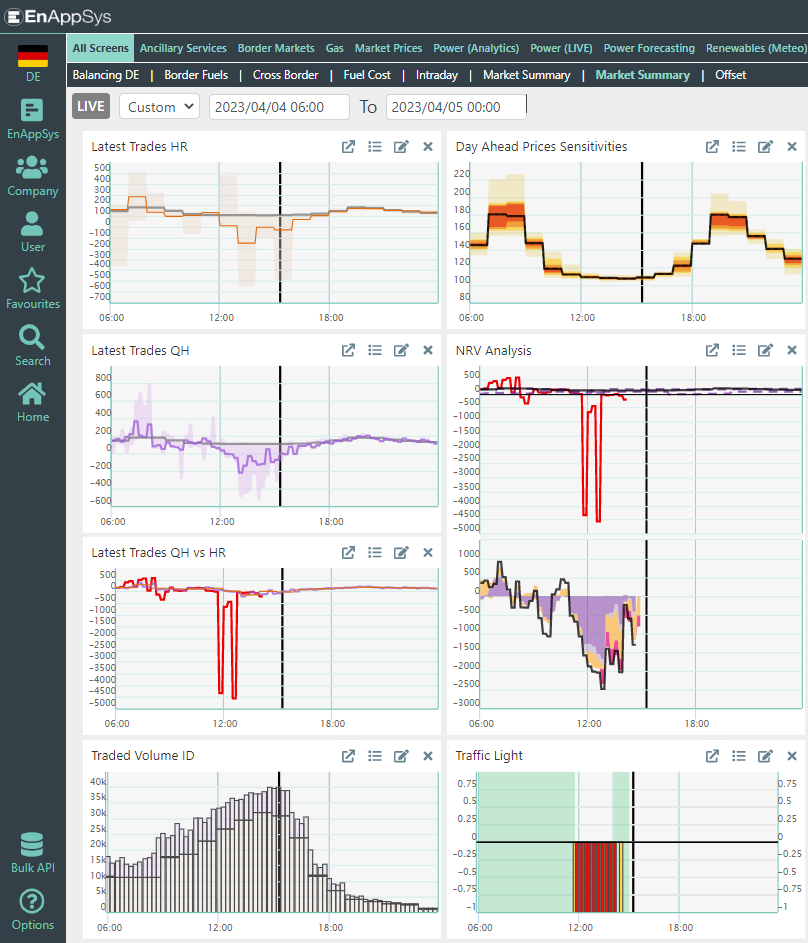Edit the Latest Trades QH panel
Viewport: 808px width, 943px height.
point(401,350)
